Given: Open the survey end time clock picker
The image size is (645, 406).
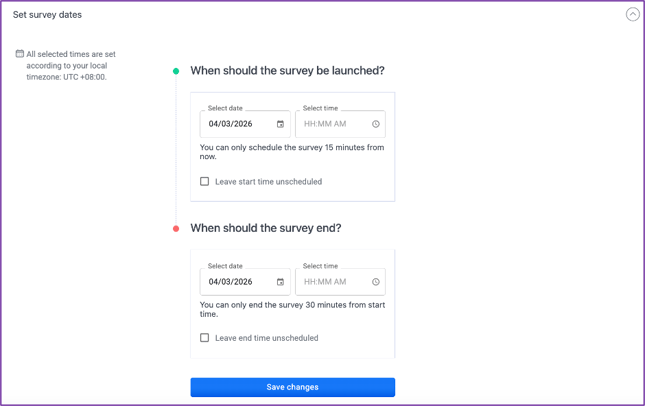Looking at the screenshot, I should click(376, 282).
